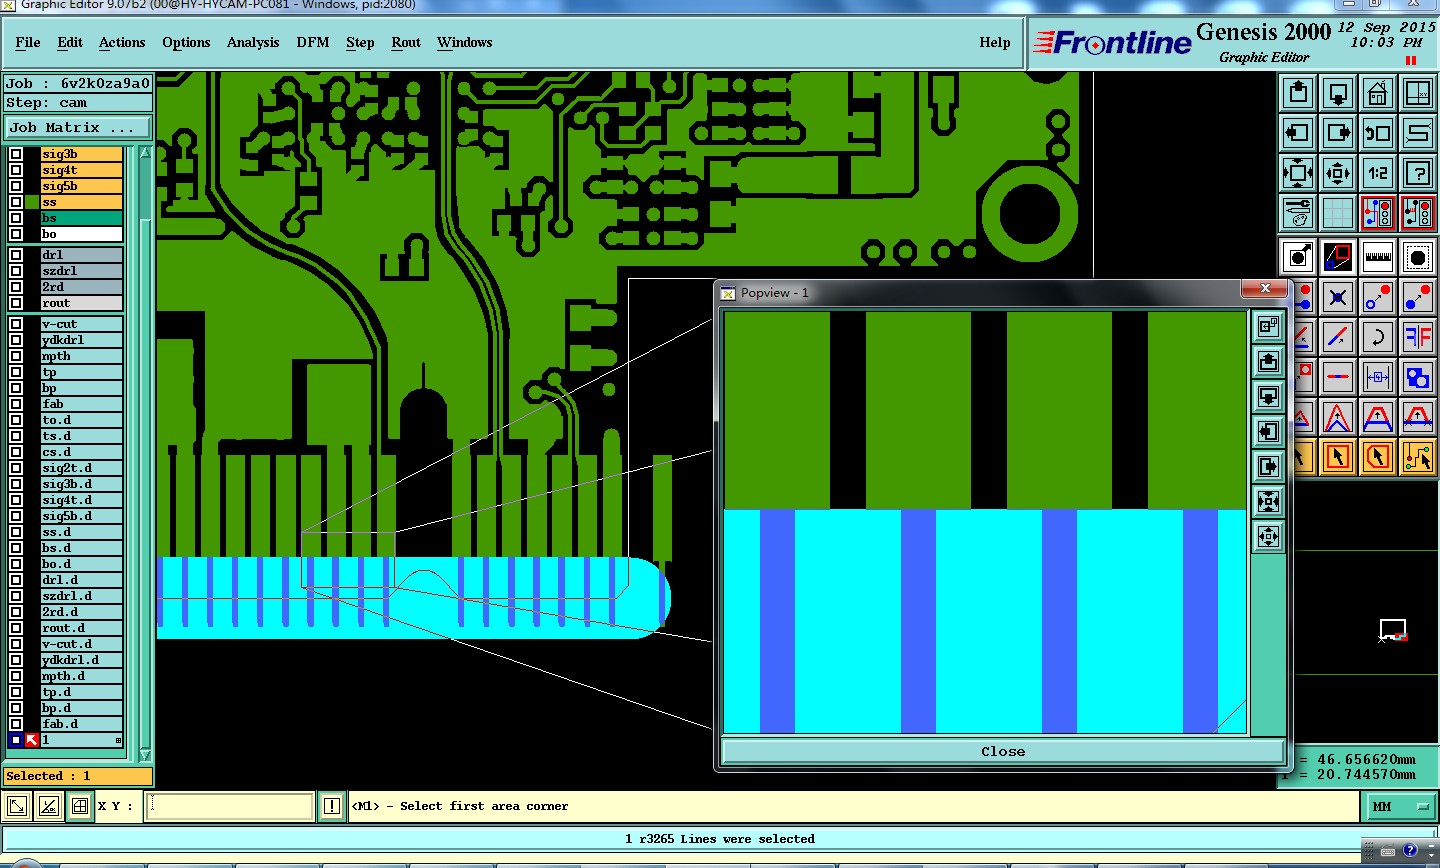
Task: Pan view down in main toolbar
Action: point(1338,93)
